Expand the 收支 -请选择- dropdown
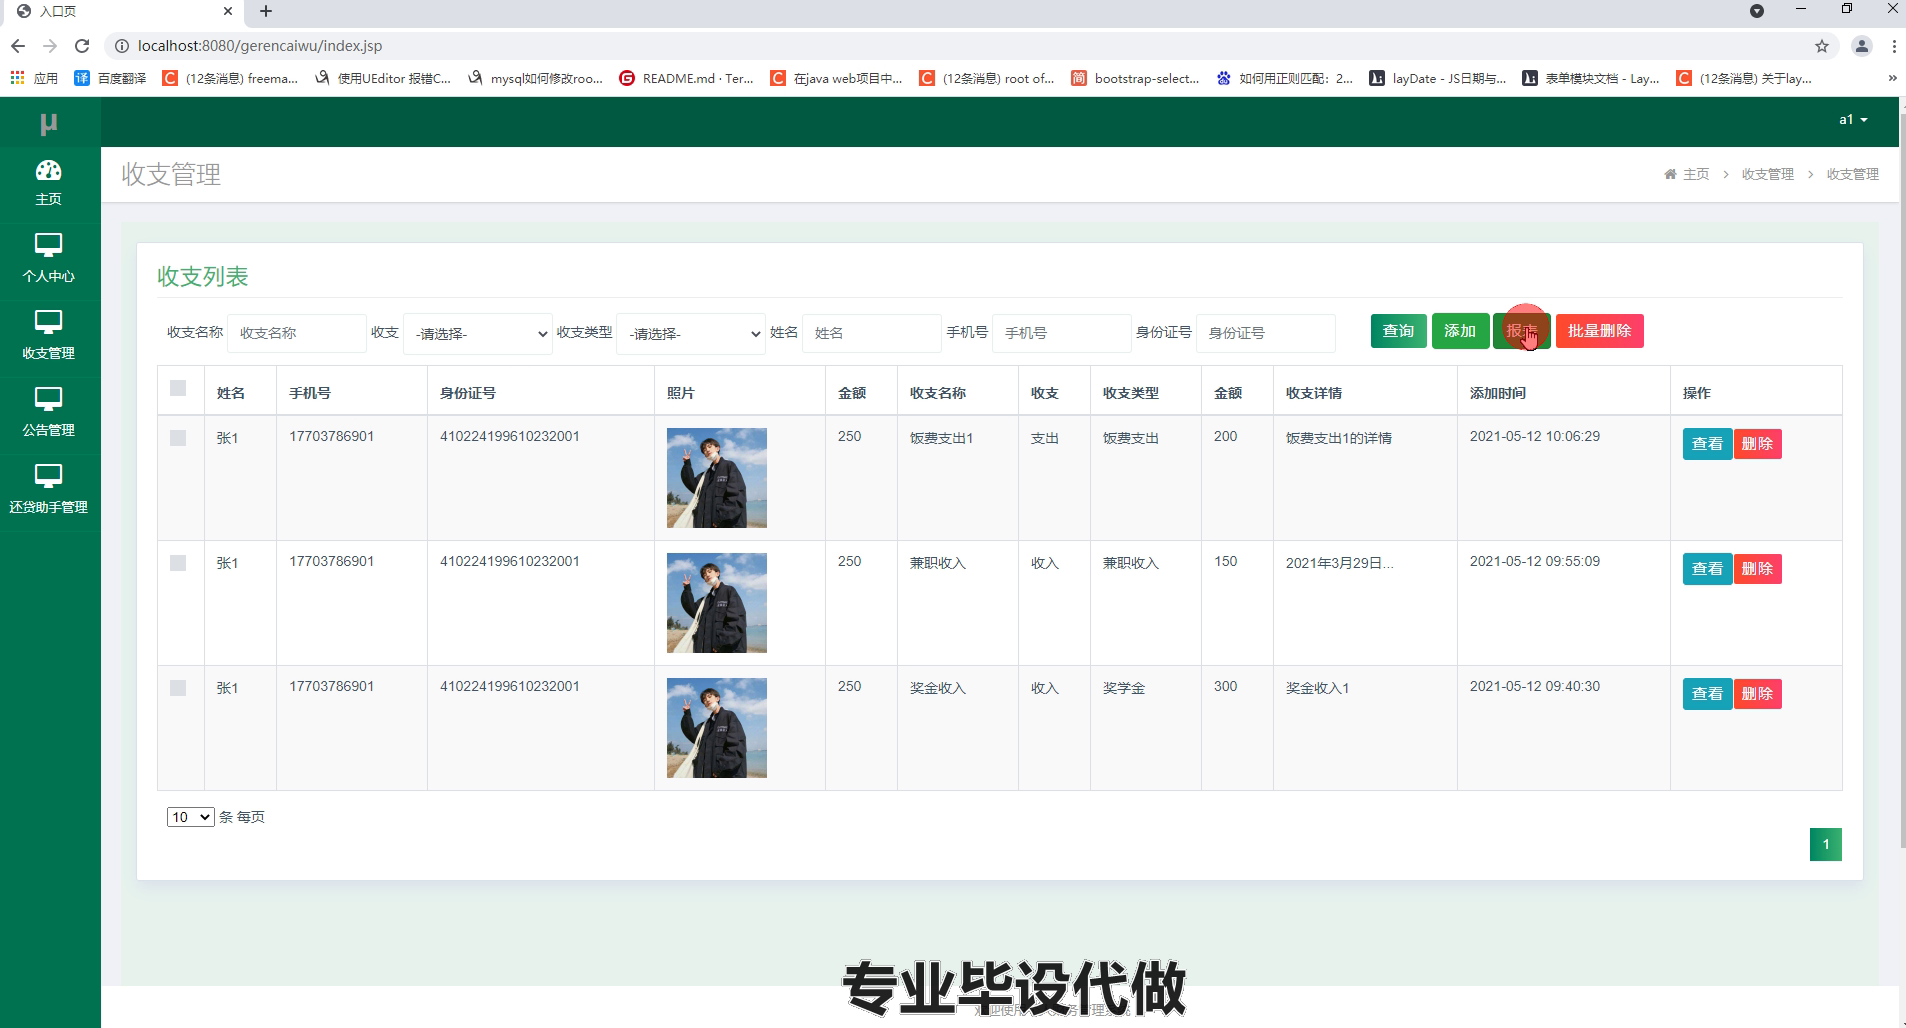 (478, 334)
